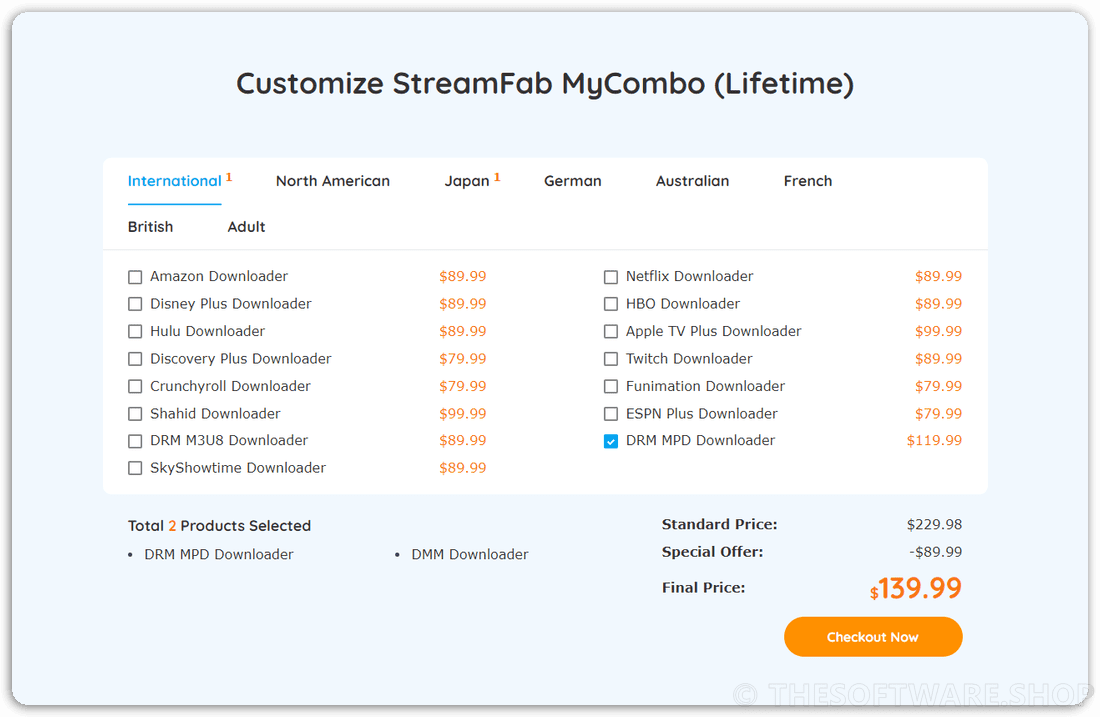Select the Australian tab
The height and width of the screenshot is (717, 1100).
692,181
